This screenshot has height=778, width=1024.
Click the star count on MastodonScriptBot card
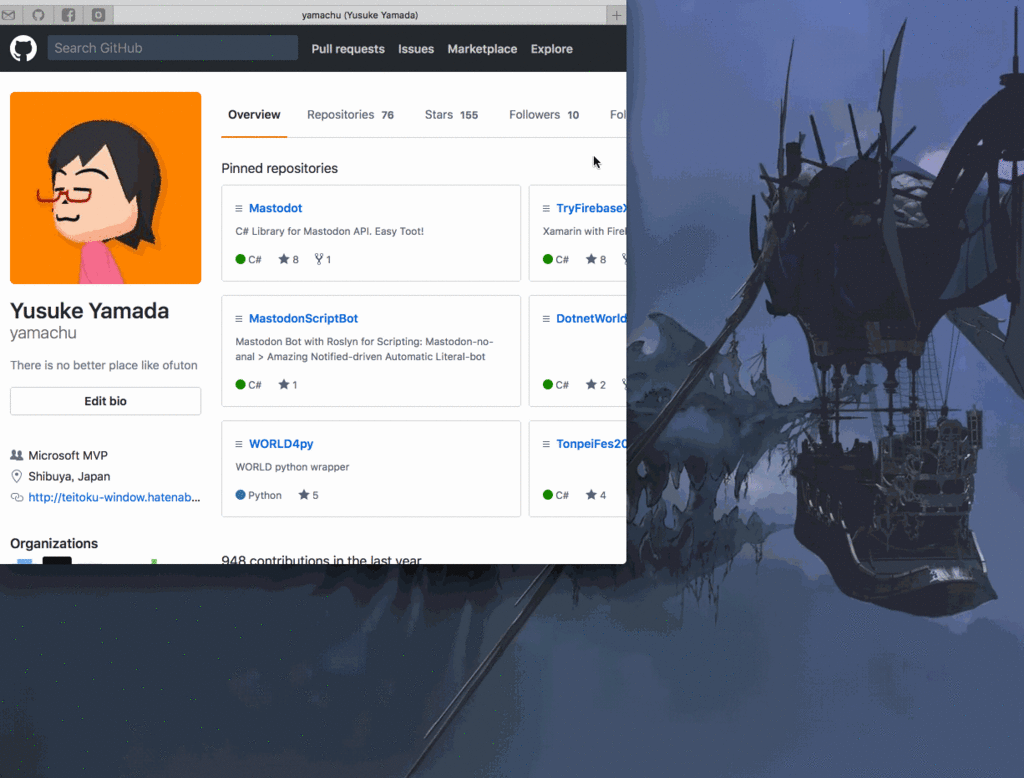click(288, 385)
